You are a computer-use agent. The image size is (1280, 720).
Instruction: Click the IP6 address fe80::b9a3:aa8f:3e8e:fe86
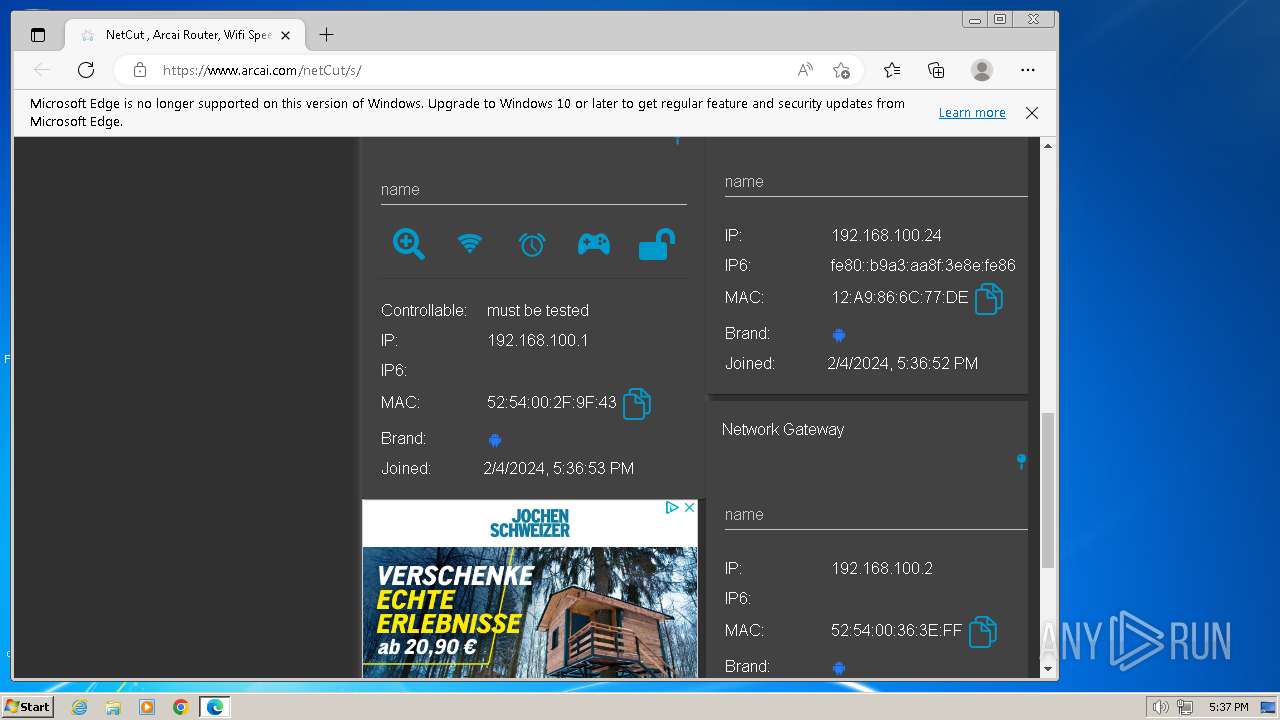tap(923, 265)
